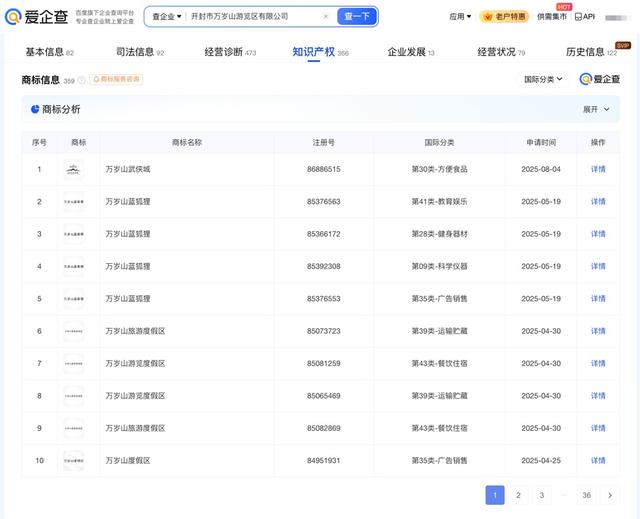This screenshot has width=640, height=519.
Task: Open 详情 for registration 85082869
Action: [x=598, y=428]
